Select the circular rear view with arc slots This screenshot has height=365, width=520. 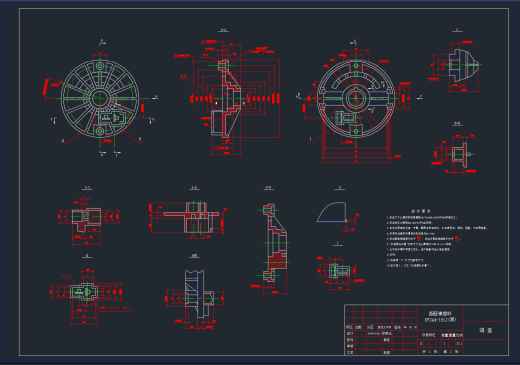click(x=356, y=99)
